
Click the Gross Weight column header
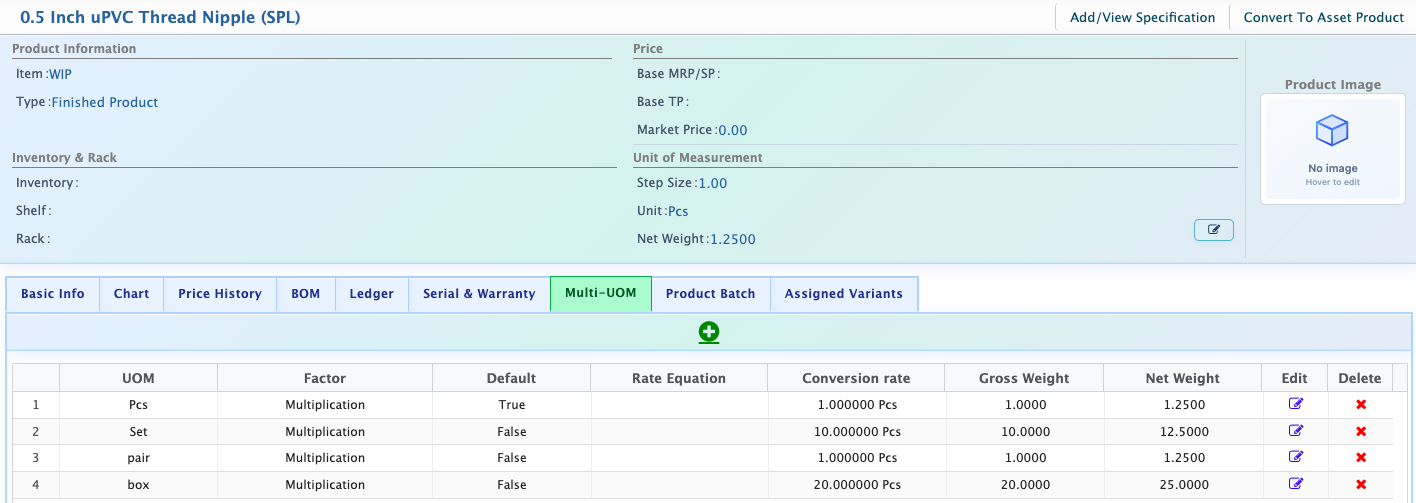point(1024,378)
